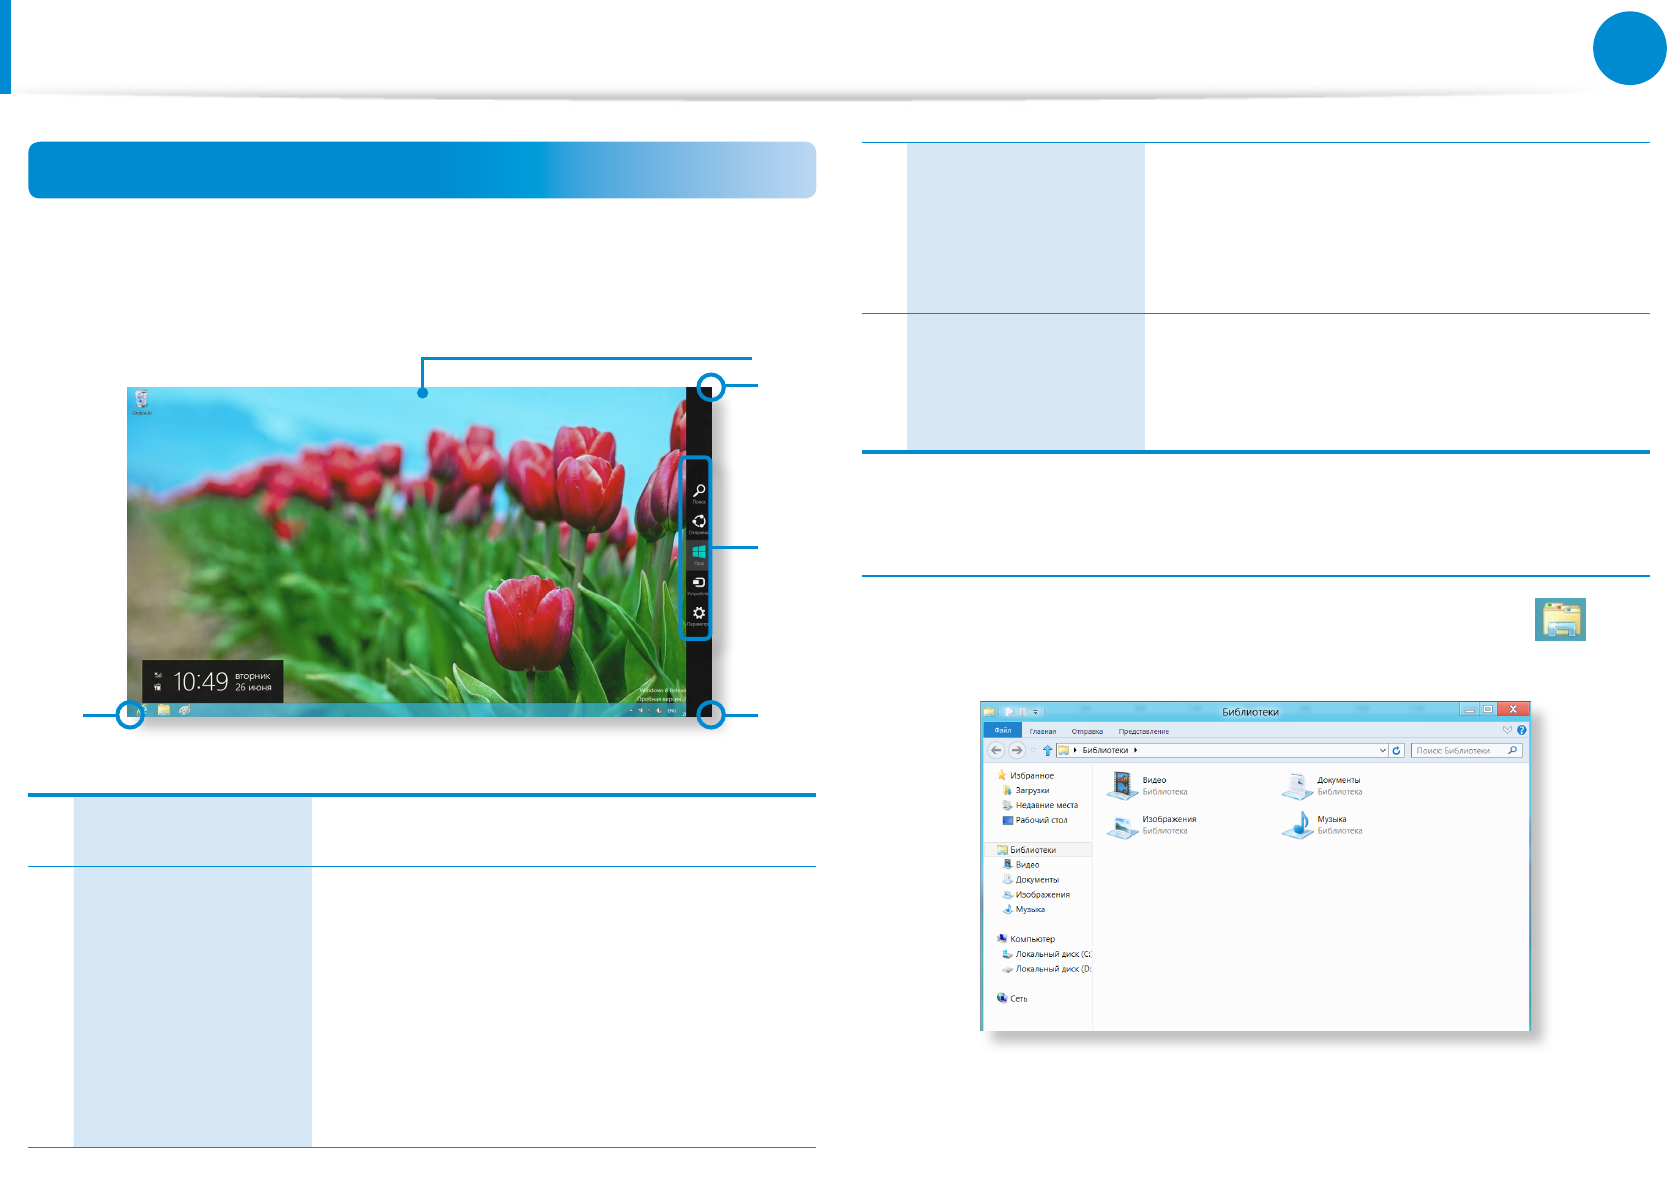The image size is (1678, 1191).
Task: Refresh the Библиотеки folder view
Action: pyautogui.click(x=1397, y=750)
